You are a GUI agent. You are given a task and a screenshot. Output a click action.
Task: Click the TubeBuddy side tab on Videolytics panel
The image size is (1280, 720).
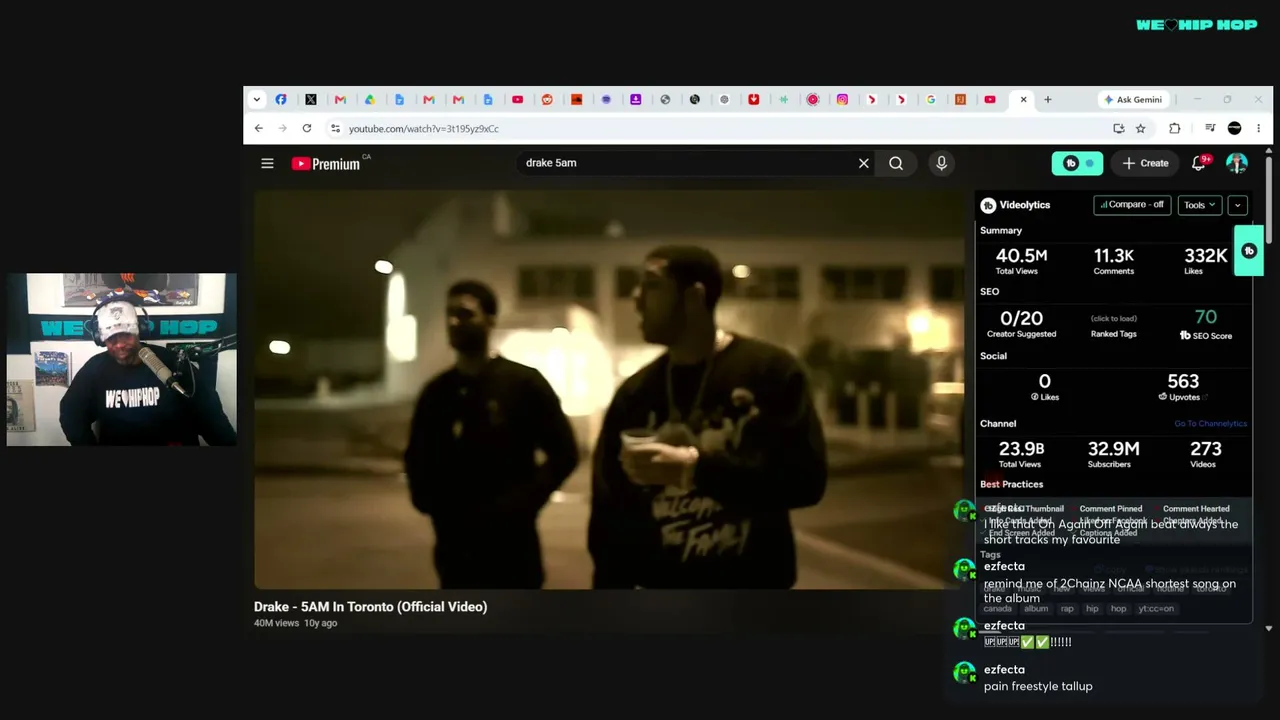click(x=1249, y=251)
